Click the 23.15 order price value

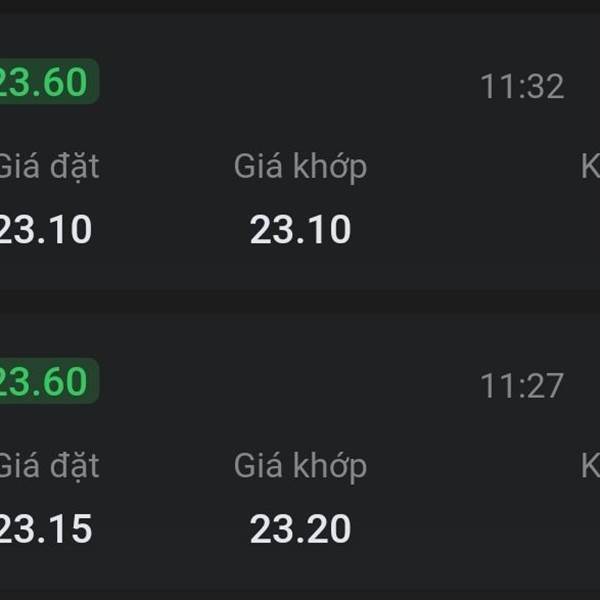(x=45, y=529)
